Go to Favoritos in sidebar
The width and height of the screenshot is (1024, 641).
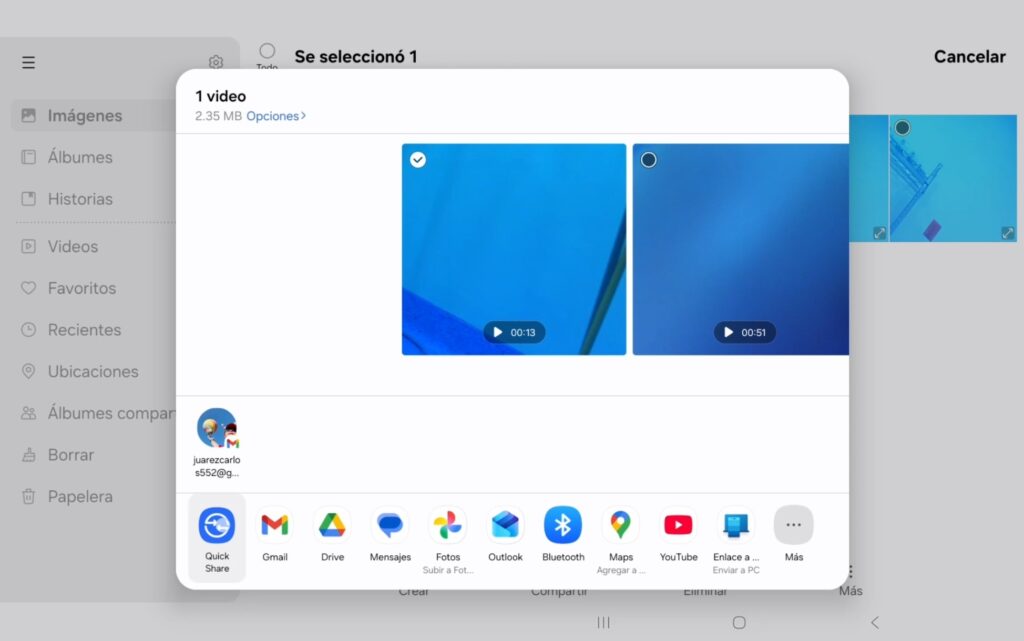[x=81, y=288]
